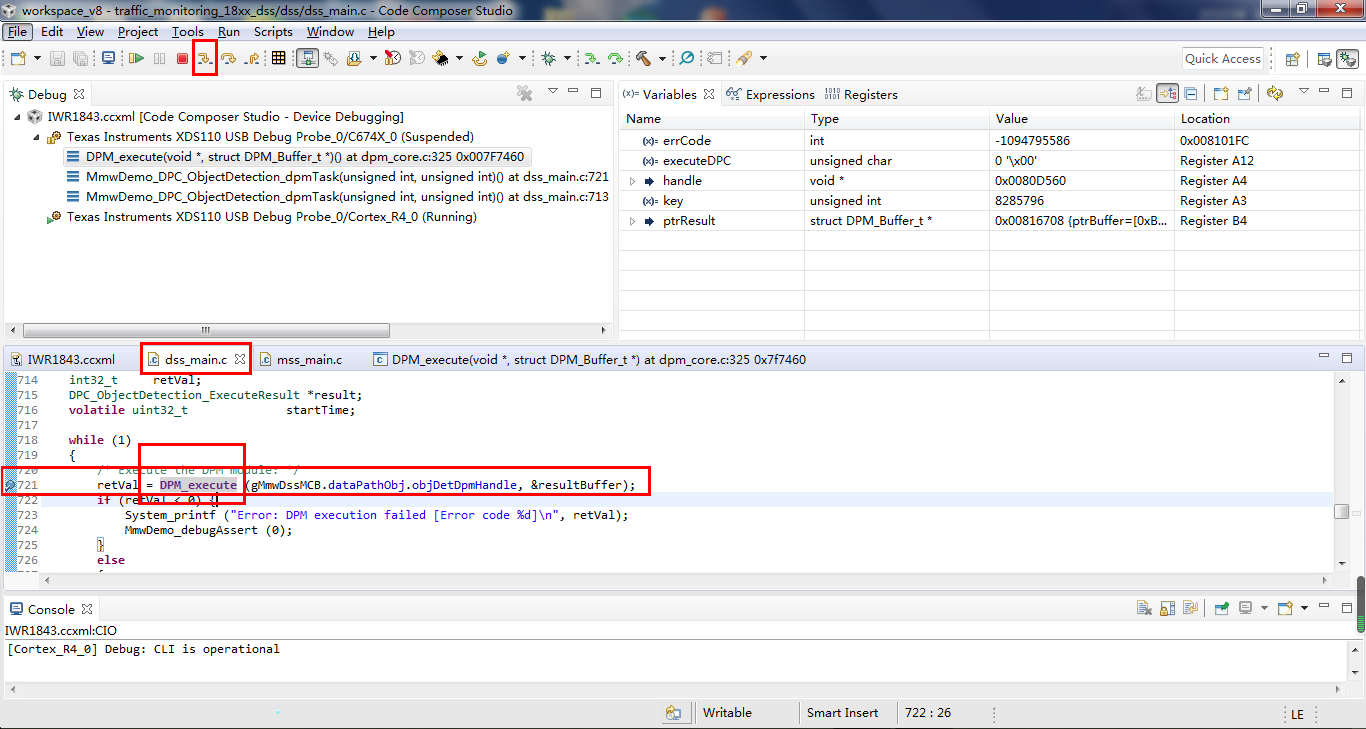
Task: Open Build hammer dropdown arrow
Action: 662,58
